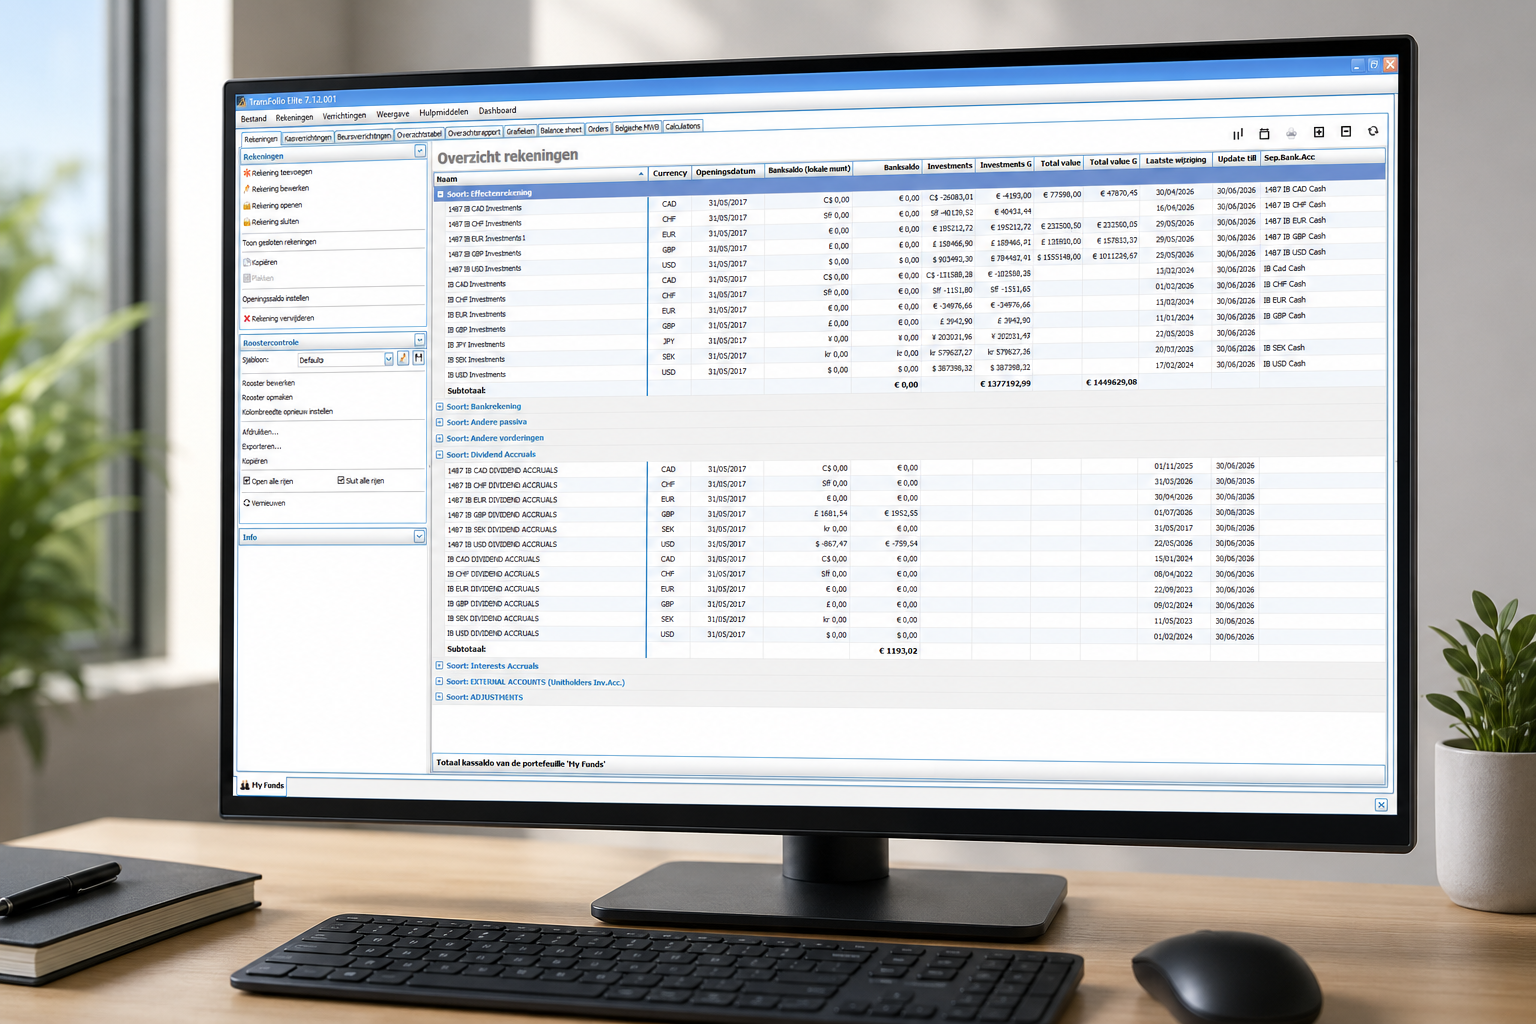Sort by the Naam column header
The width and height of the screenshot is (1536, 1024).
[541, 178]
